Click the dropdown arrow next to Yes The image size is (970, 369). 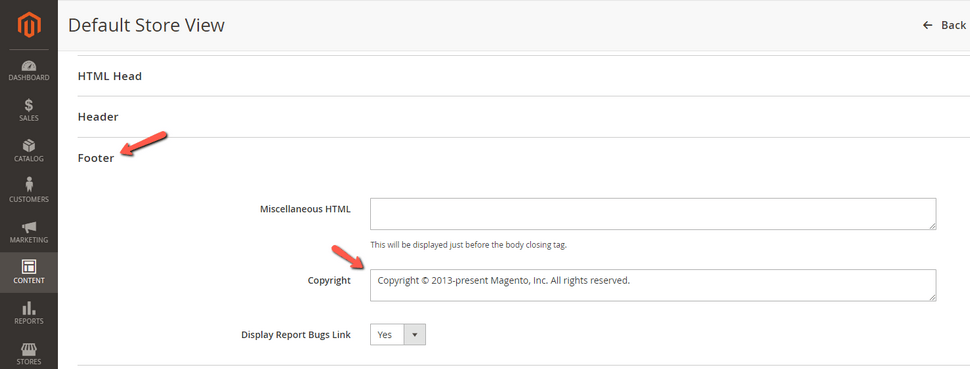coord(414,334)
